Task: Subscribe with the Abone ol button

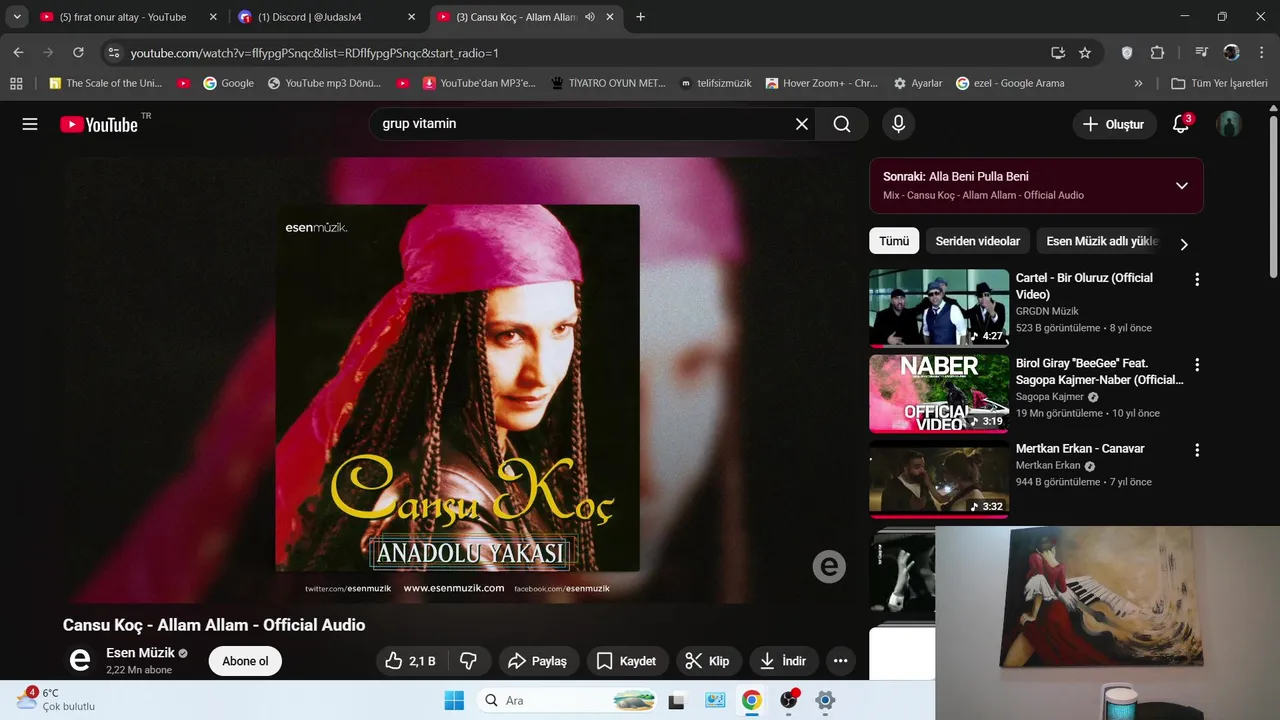Action: [x=245, y=661]
